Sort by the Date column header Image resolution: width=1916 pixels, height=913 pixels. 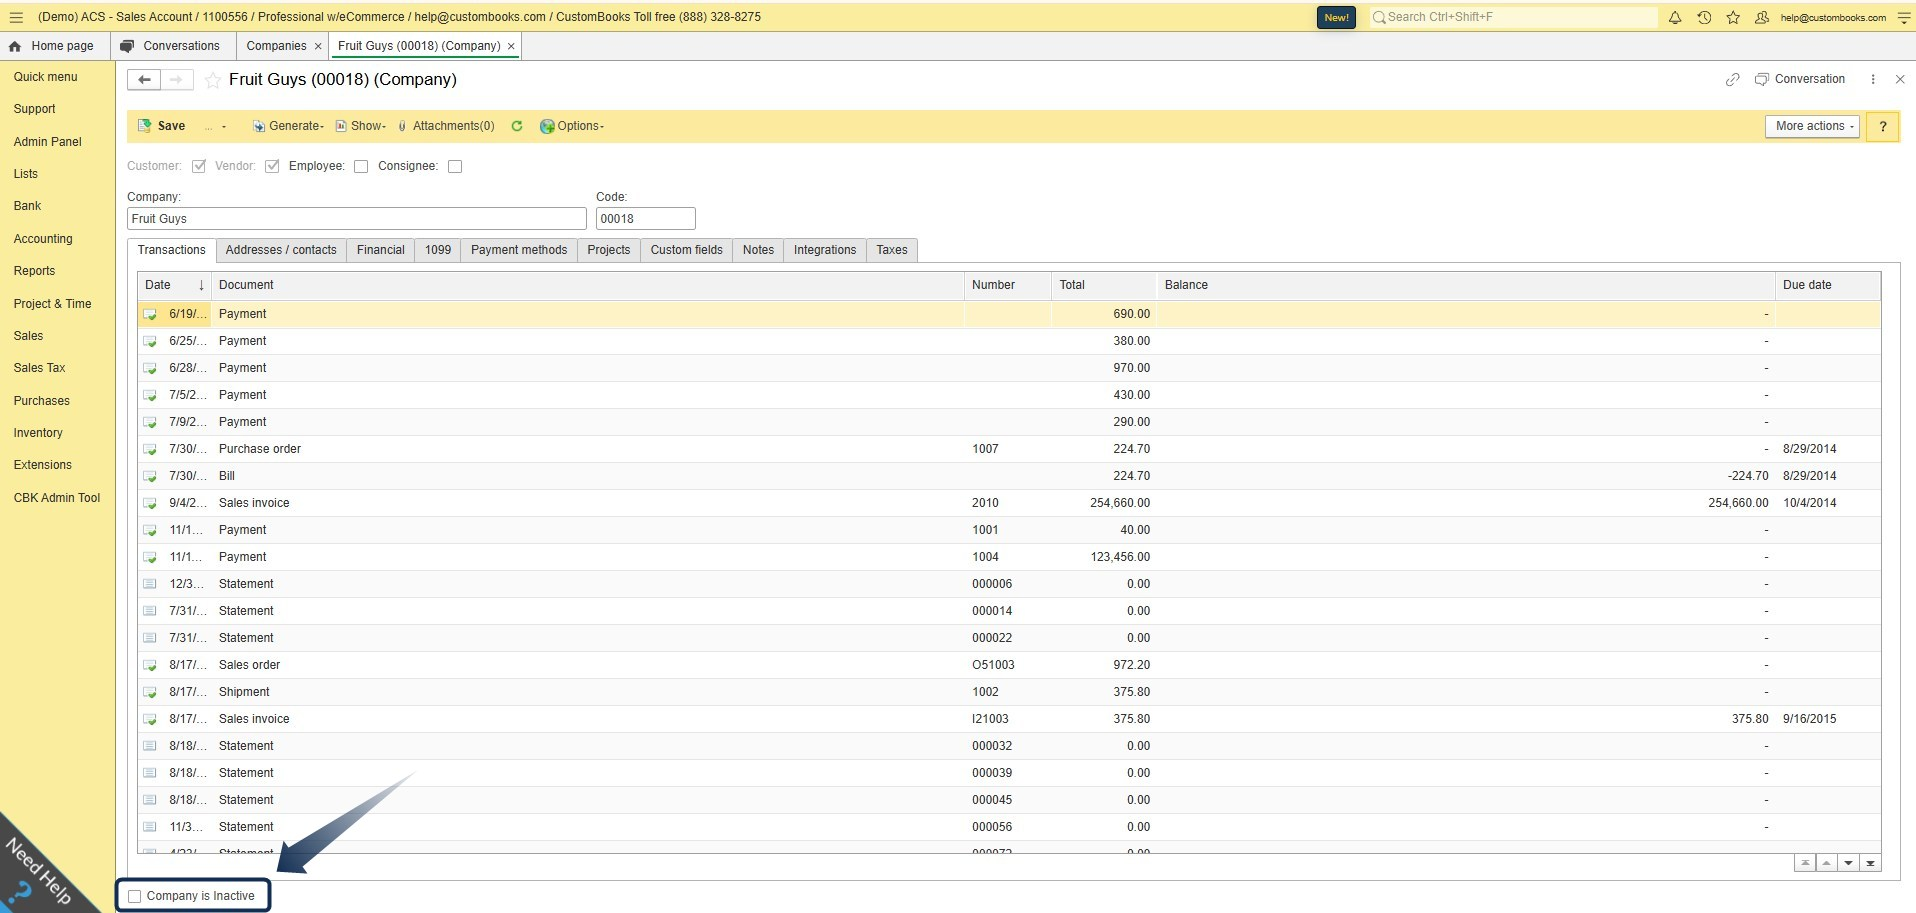(x=174, y=285)
